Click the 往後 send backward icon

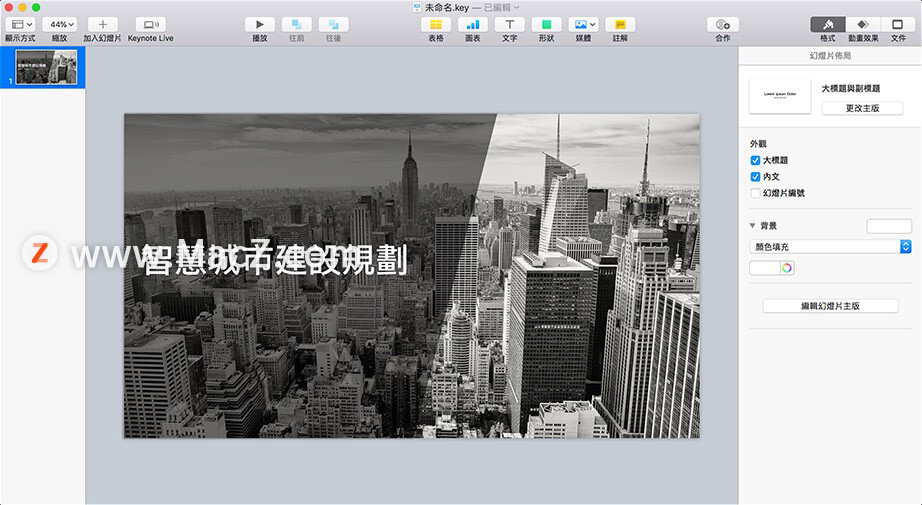click(333, 24)
